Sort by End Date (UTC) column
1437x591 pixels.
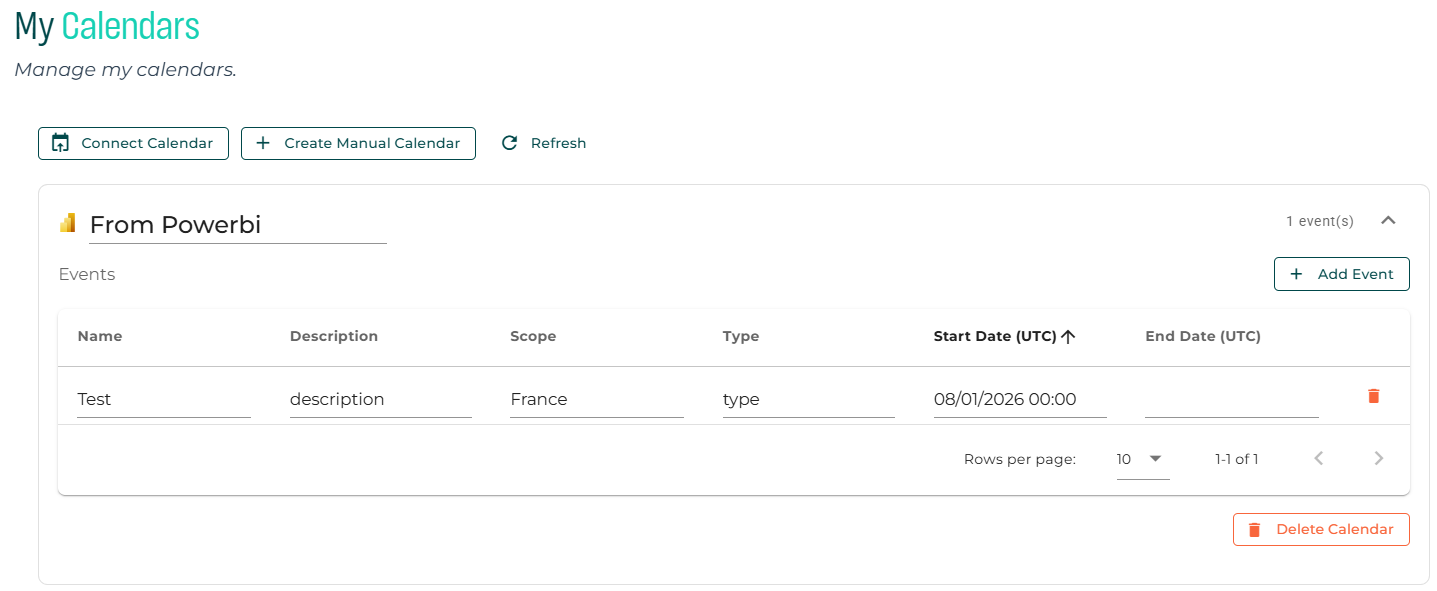1202,336
